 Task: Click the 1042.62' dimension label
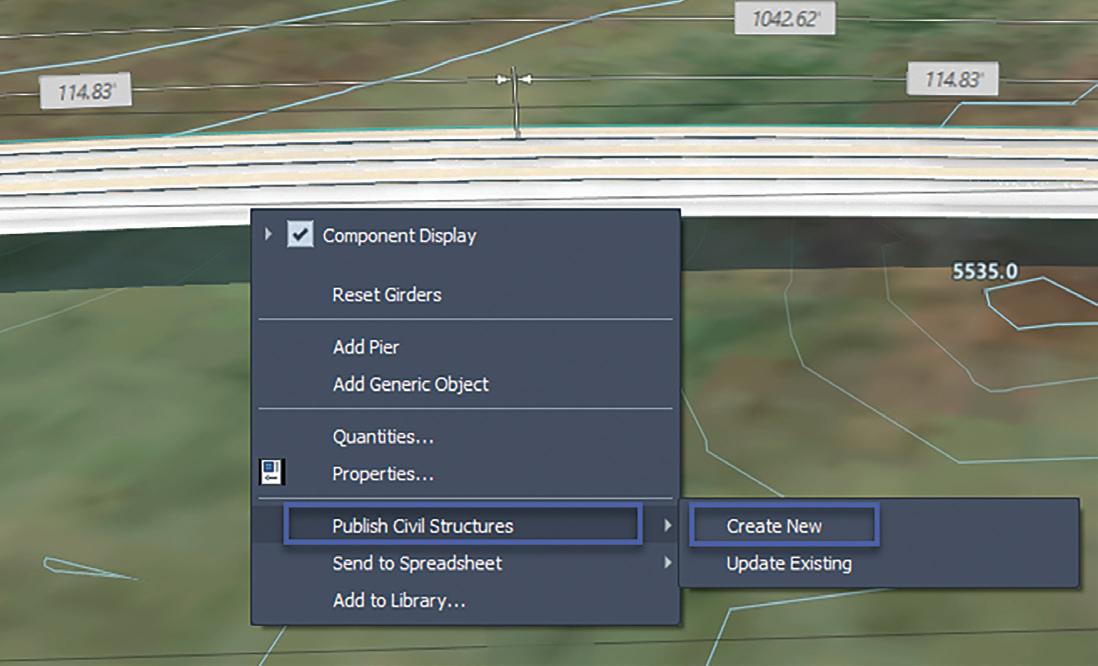pos(784,18)
